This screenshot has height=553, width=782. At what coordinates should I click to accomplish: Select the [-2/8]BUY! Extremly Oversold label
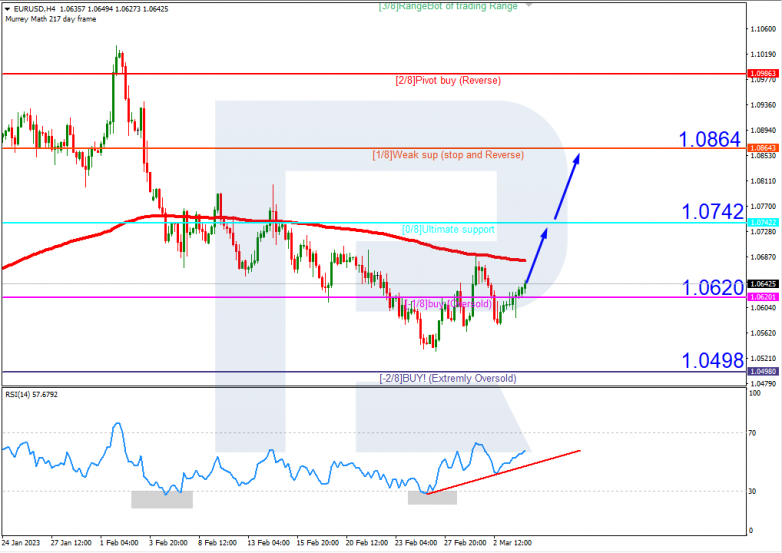click(x=448, y=378)
